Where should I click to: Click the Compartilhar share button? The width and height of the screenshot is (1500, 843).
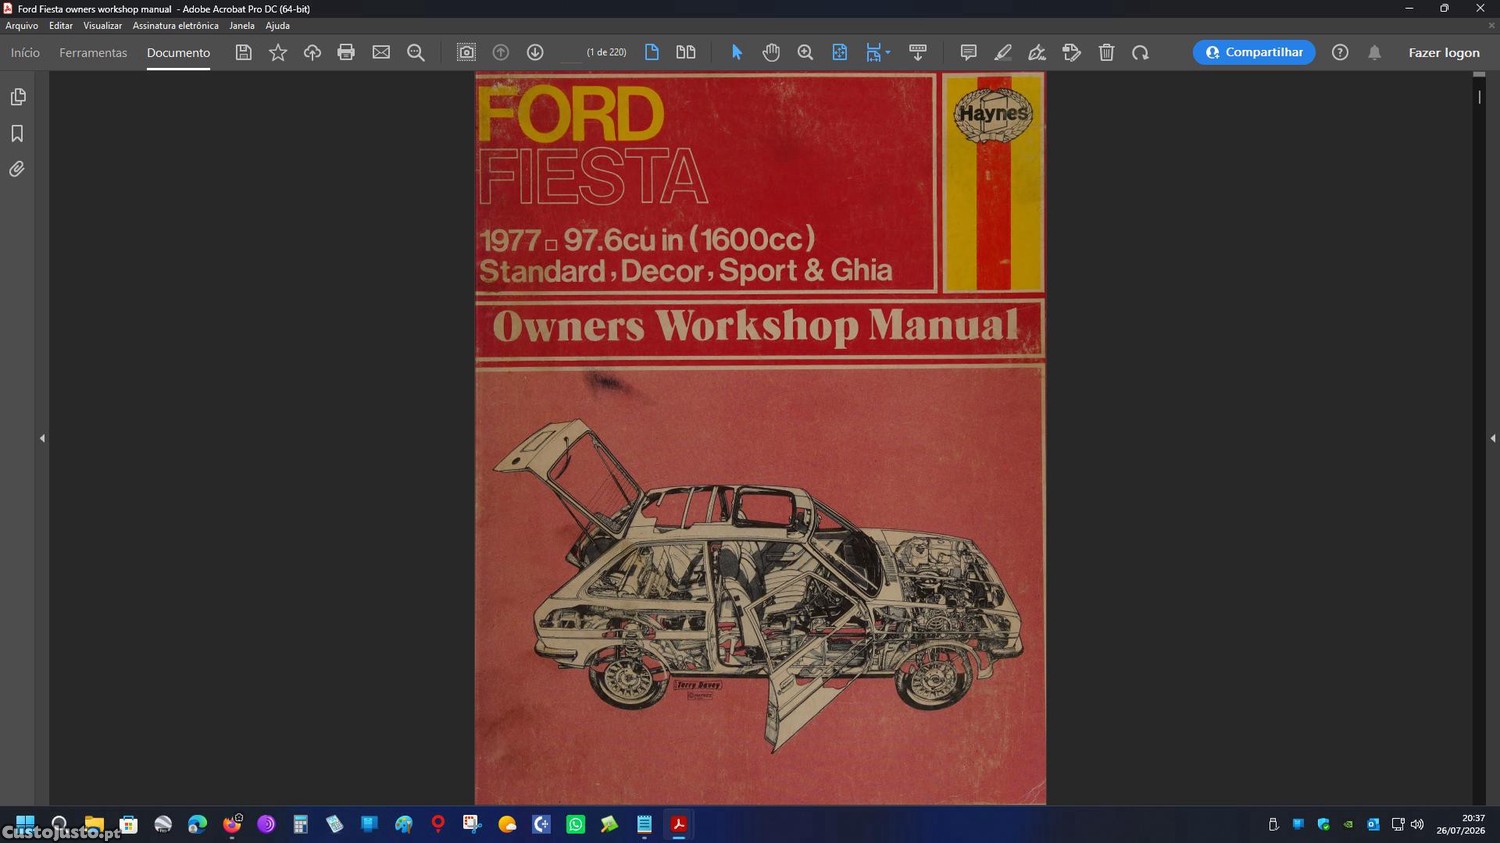[1254, 52]
